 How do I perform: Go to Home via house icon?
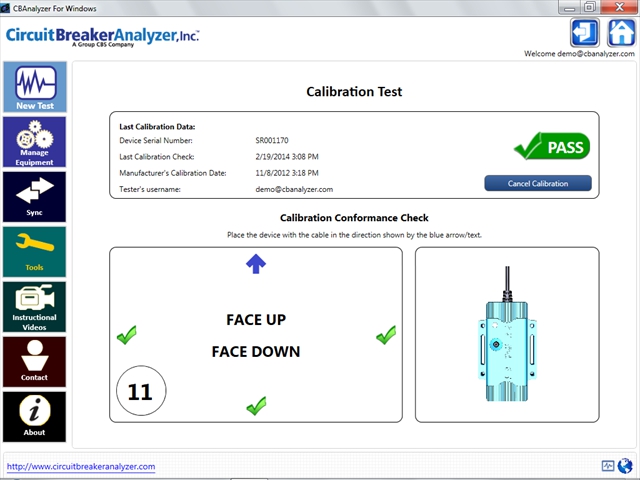(621, 33)
